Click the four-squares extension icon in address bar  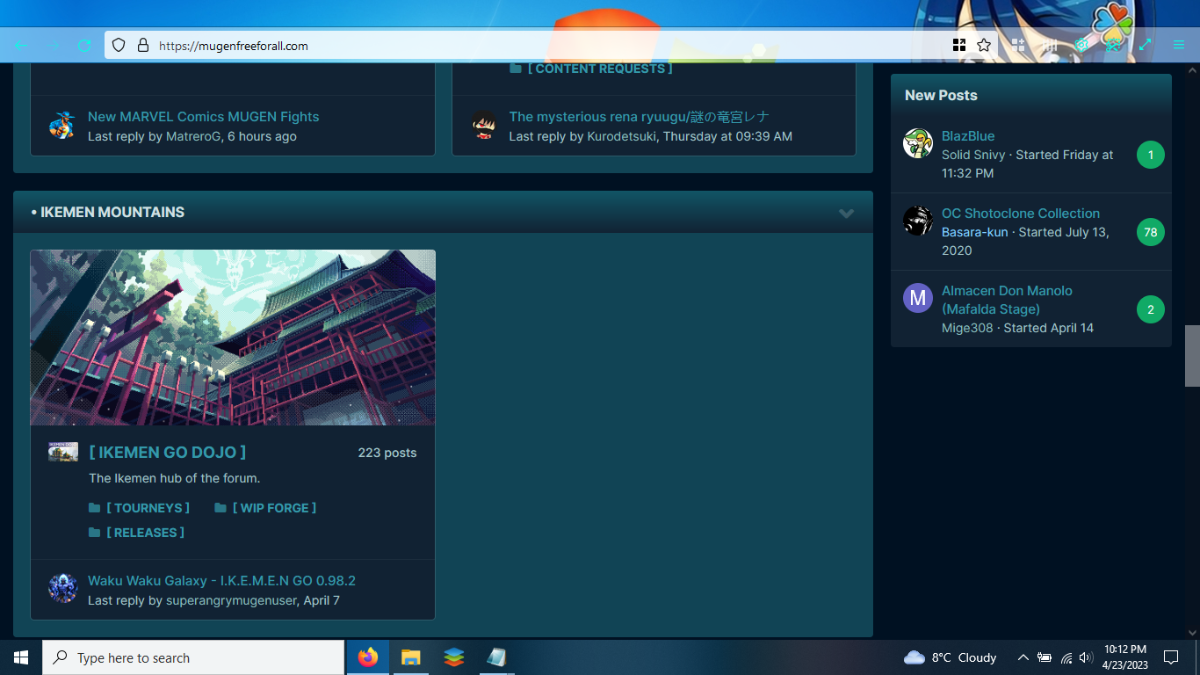pos(959,45)
